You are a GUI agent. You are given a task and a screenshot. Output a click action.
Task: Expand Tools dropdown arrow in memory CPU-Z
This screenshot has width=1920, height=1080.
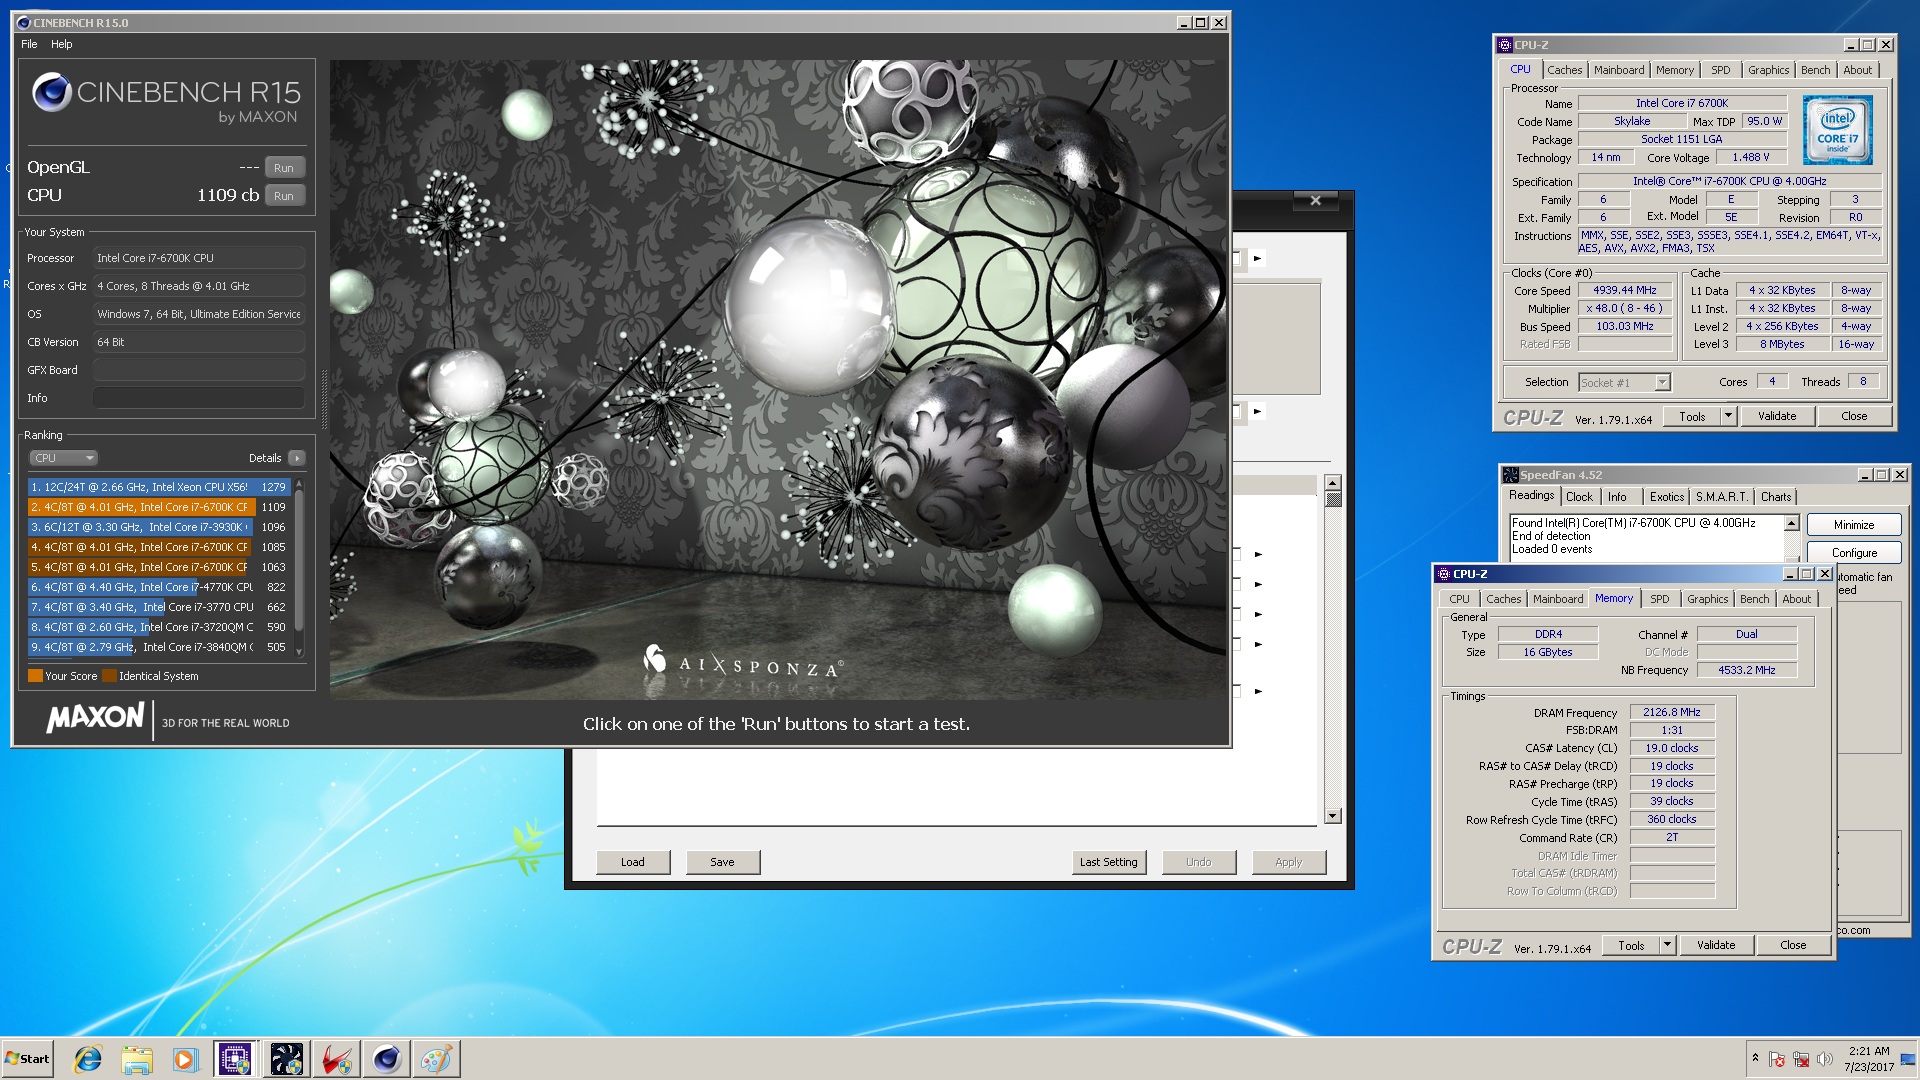[1667, 946]
